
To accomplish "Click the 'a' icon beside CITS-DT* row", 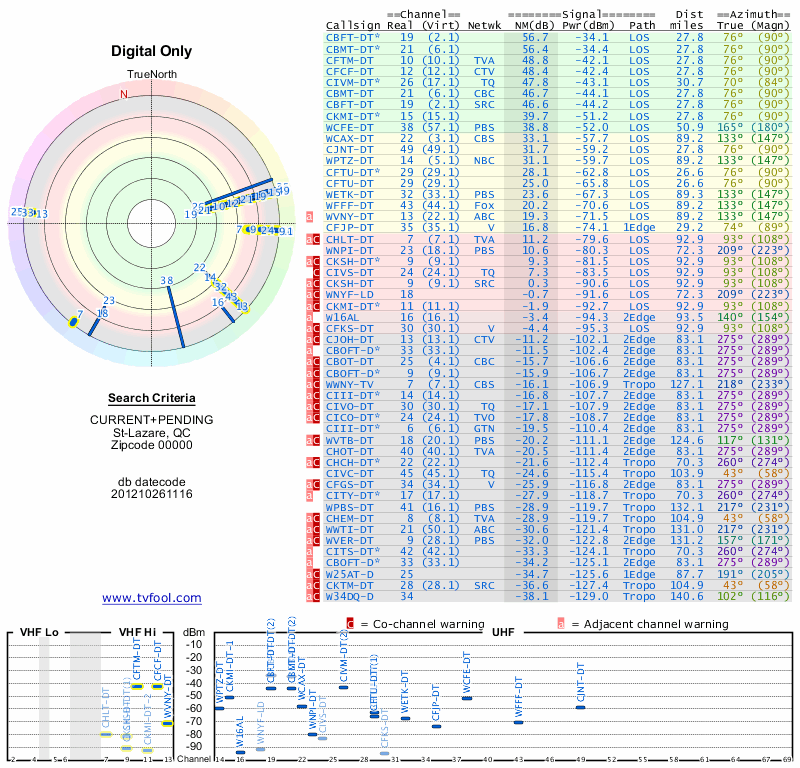I will [309, 552].
